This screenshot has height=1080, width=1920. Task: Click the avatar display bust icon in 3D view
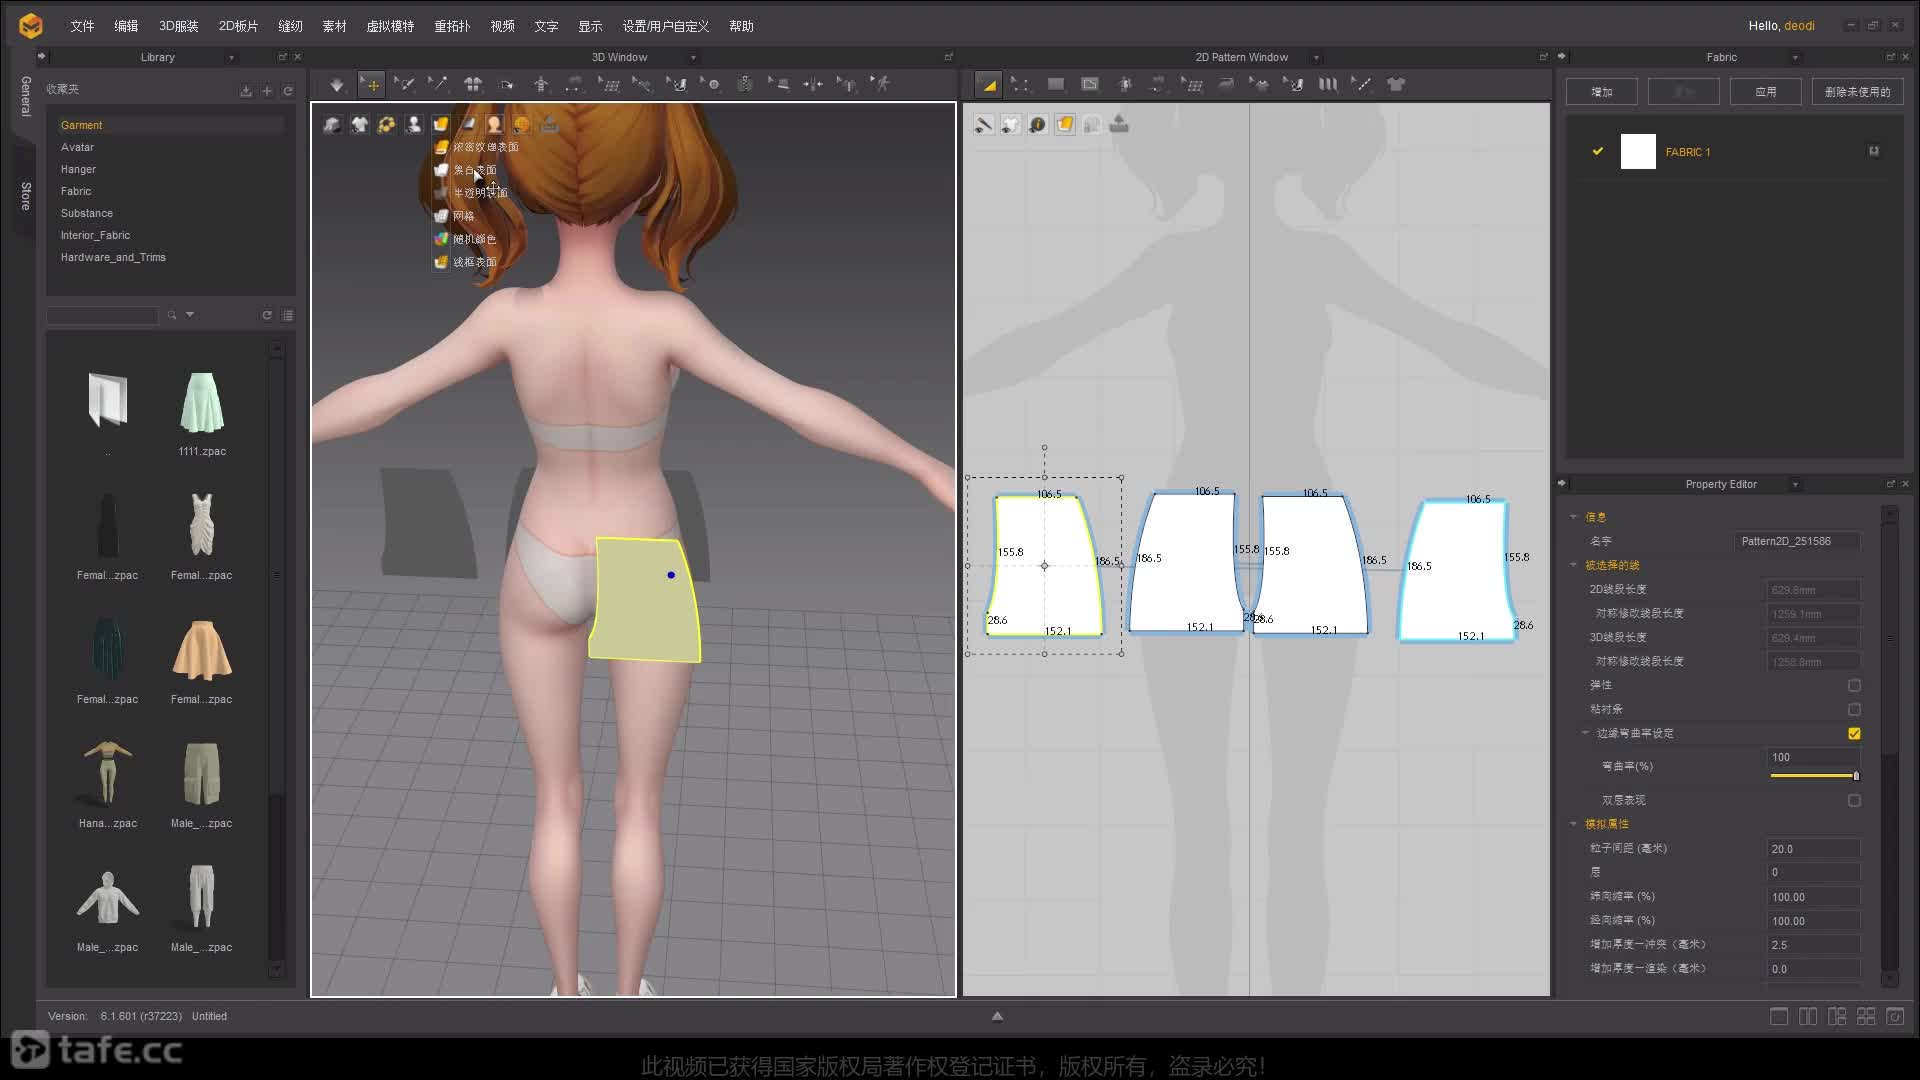tap(413, 124)
